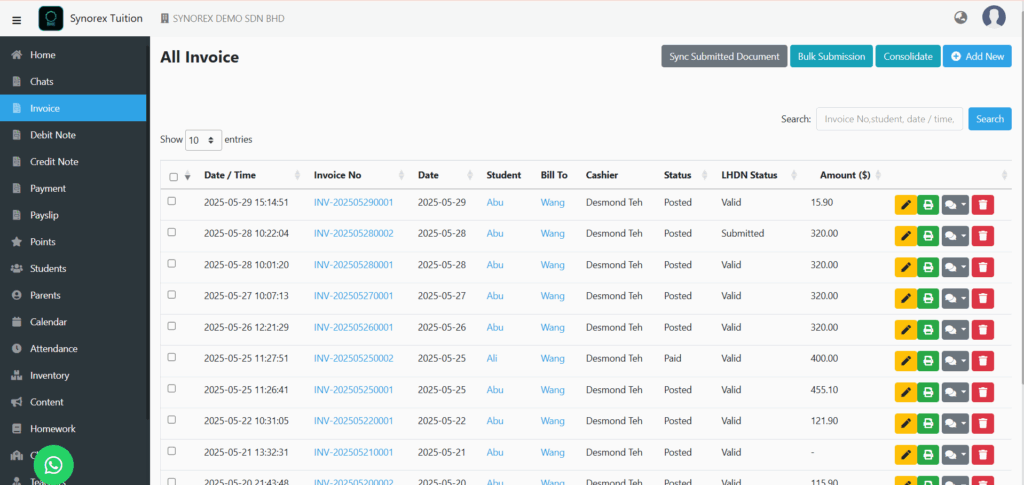Expand message dropdown for INV-202505290001

[955, 204]
